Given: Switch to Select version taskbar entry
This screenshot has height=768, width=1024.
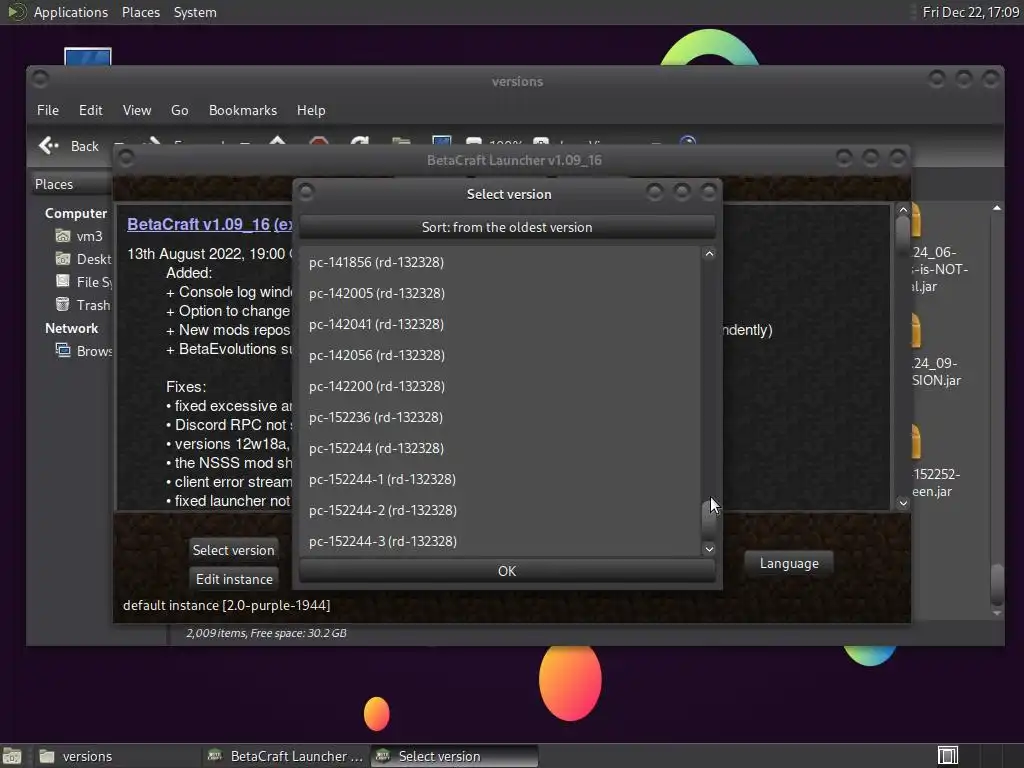Looking at the screenshot, I should pos(455,756).
